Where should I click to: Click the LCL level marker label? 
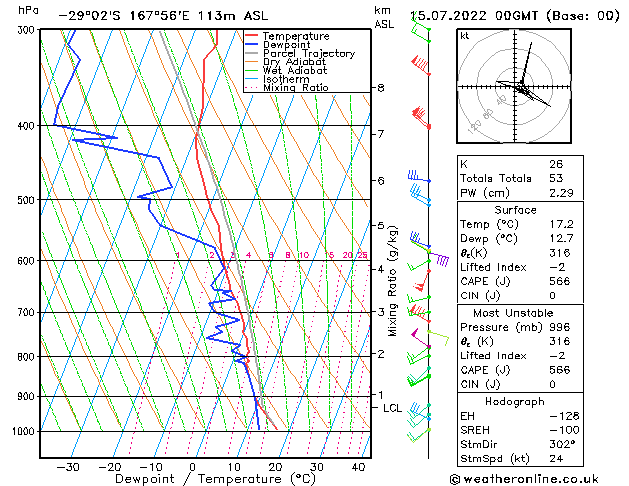[x=392, y=408]
